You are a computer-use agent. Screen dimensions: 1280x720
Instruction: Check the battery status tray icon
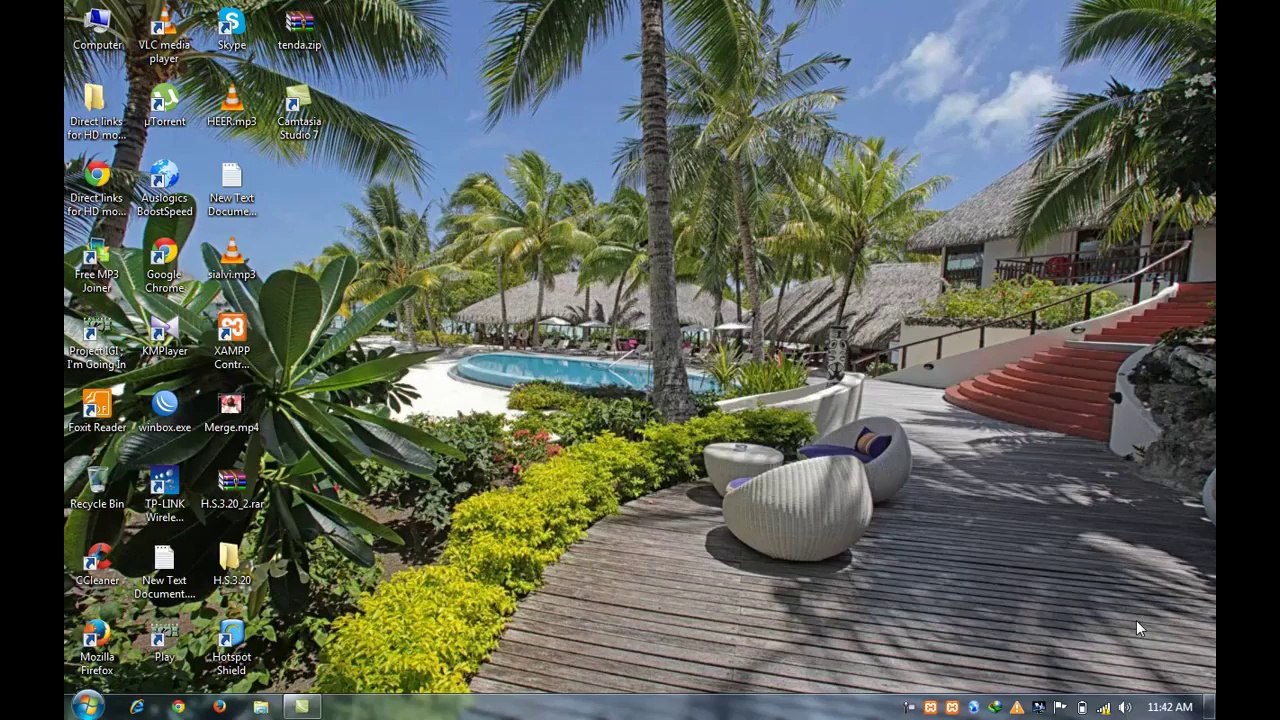[1082, 708]
